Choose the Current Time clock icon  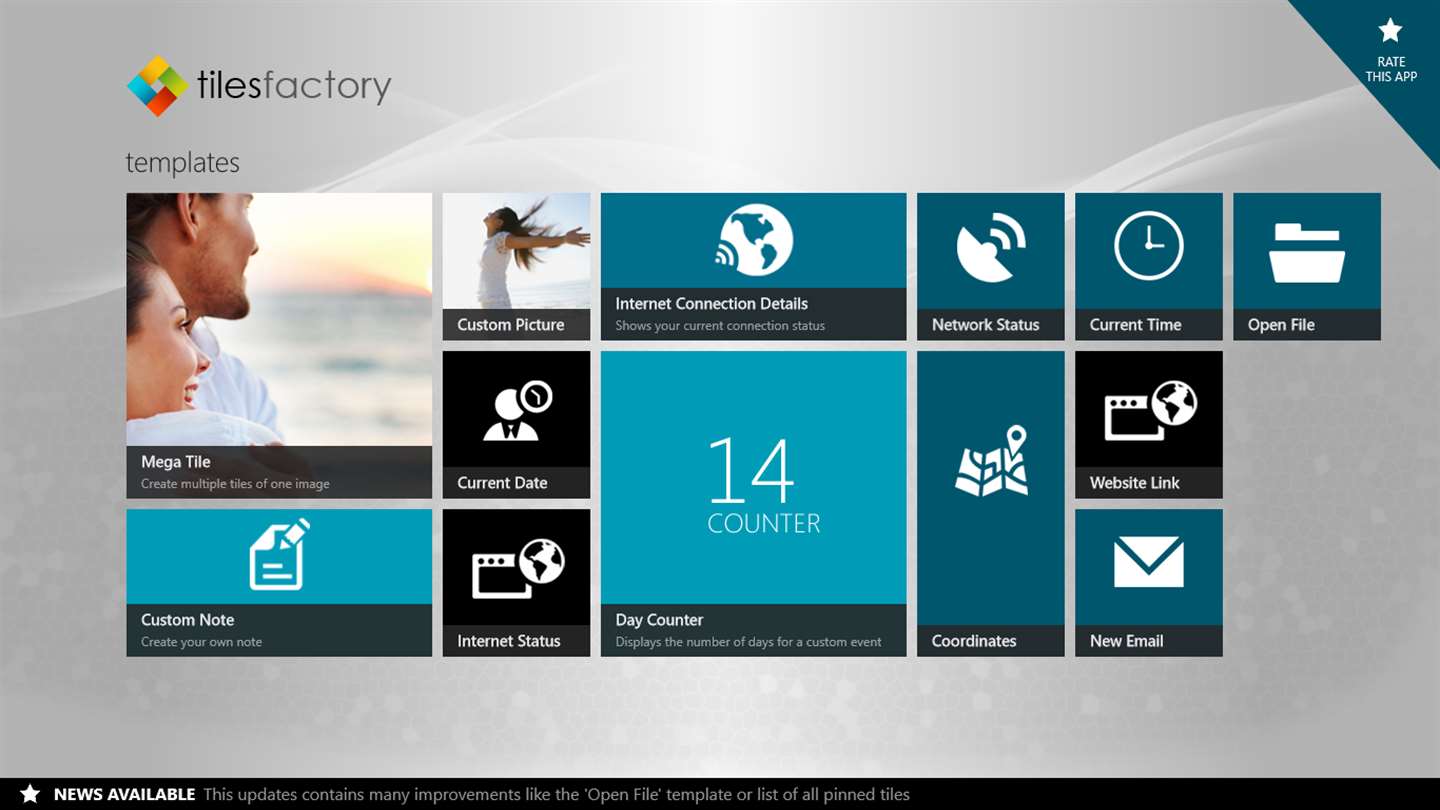click(x=1149, y=245)
